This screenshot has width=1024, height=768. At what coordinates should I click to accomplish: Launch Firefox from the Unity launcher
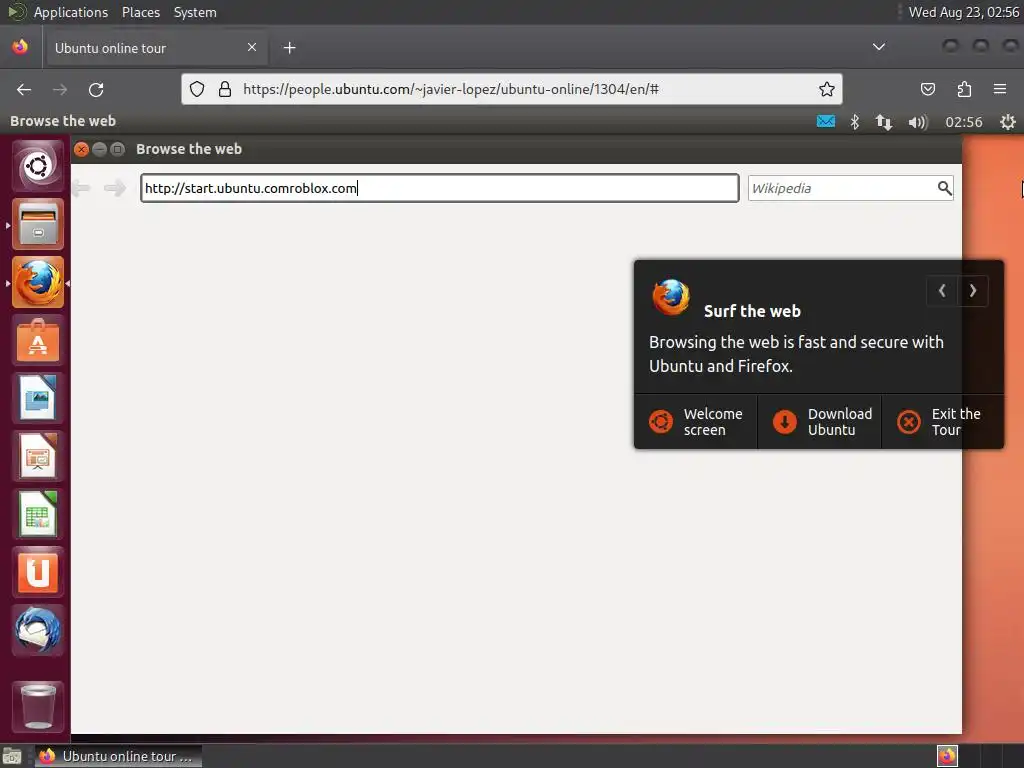(x=38, y=282)
